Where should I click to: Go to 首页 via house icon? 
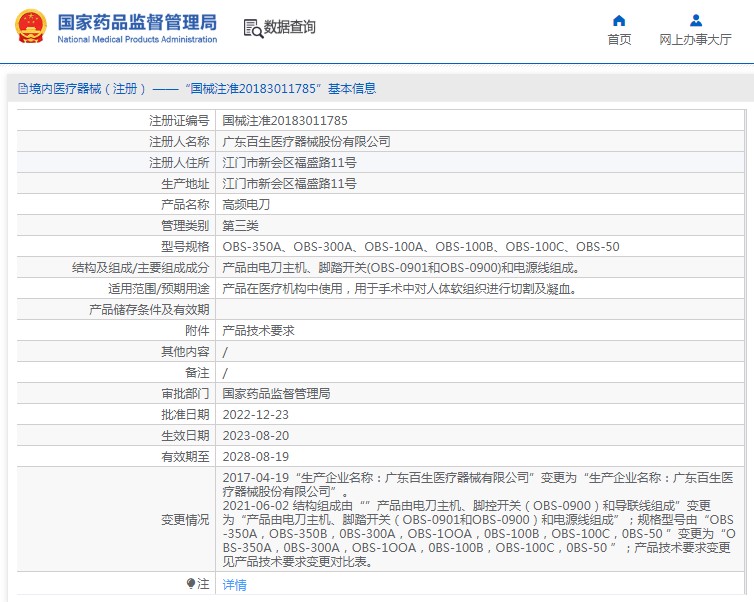pos(619,21)
